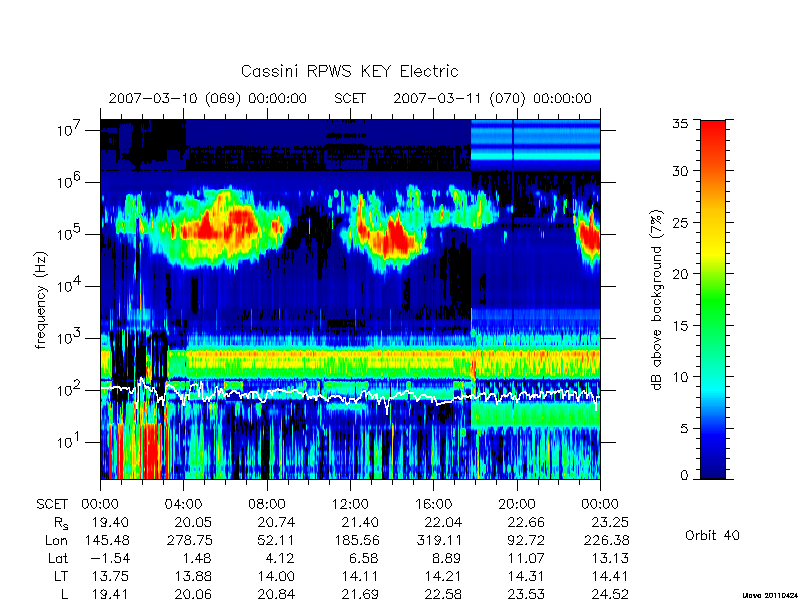Click the colorbar value 15

680,326
